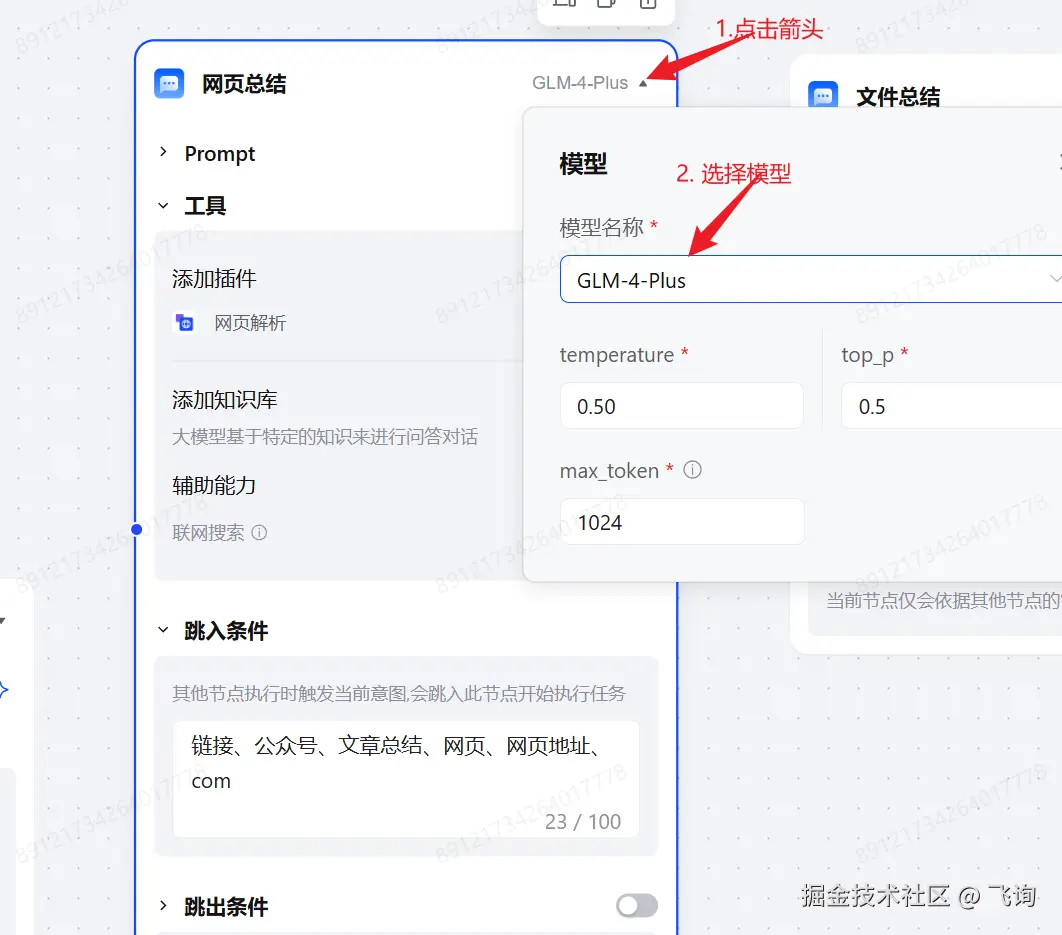Click the 文件总结 node title
The height and width of the screenshot is (935, 1062).
tap(898, 97)
